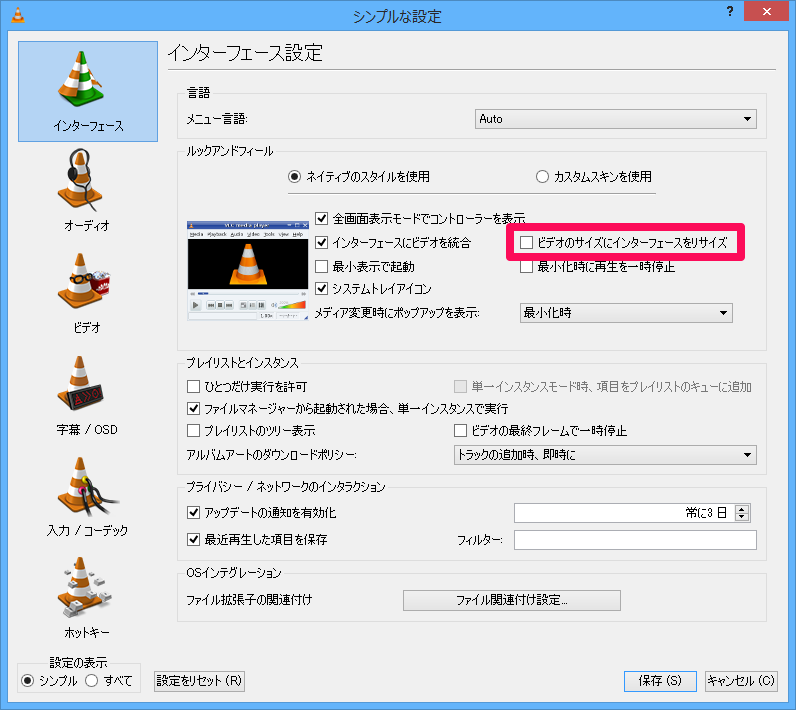Image resolution: width=796 pixels, height=710 pixels.
Task: Click the VLC cone icon in title bar
Action: pos(15,15)
